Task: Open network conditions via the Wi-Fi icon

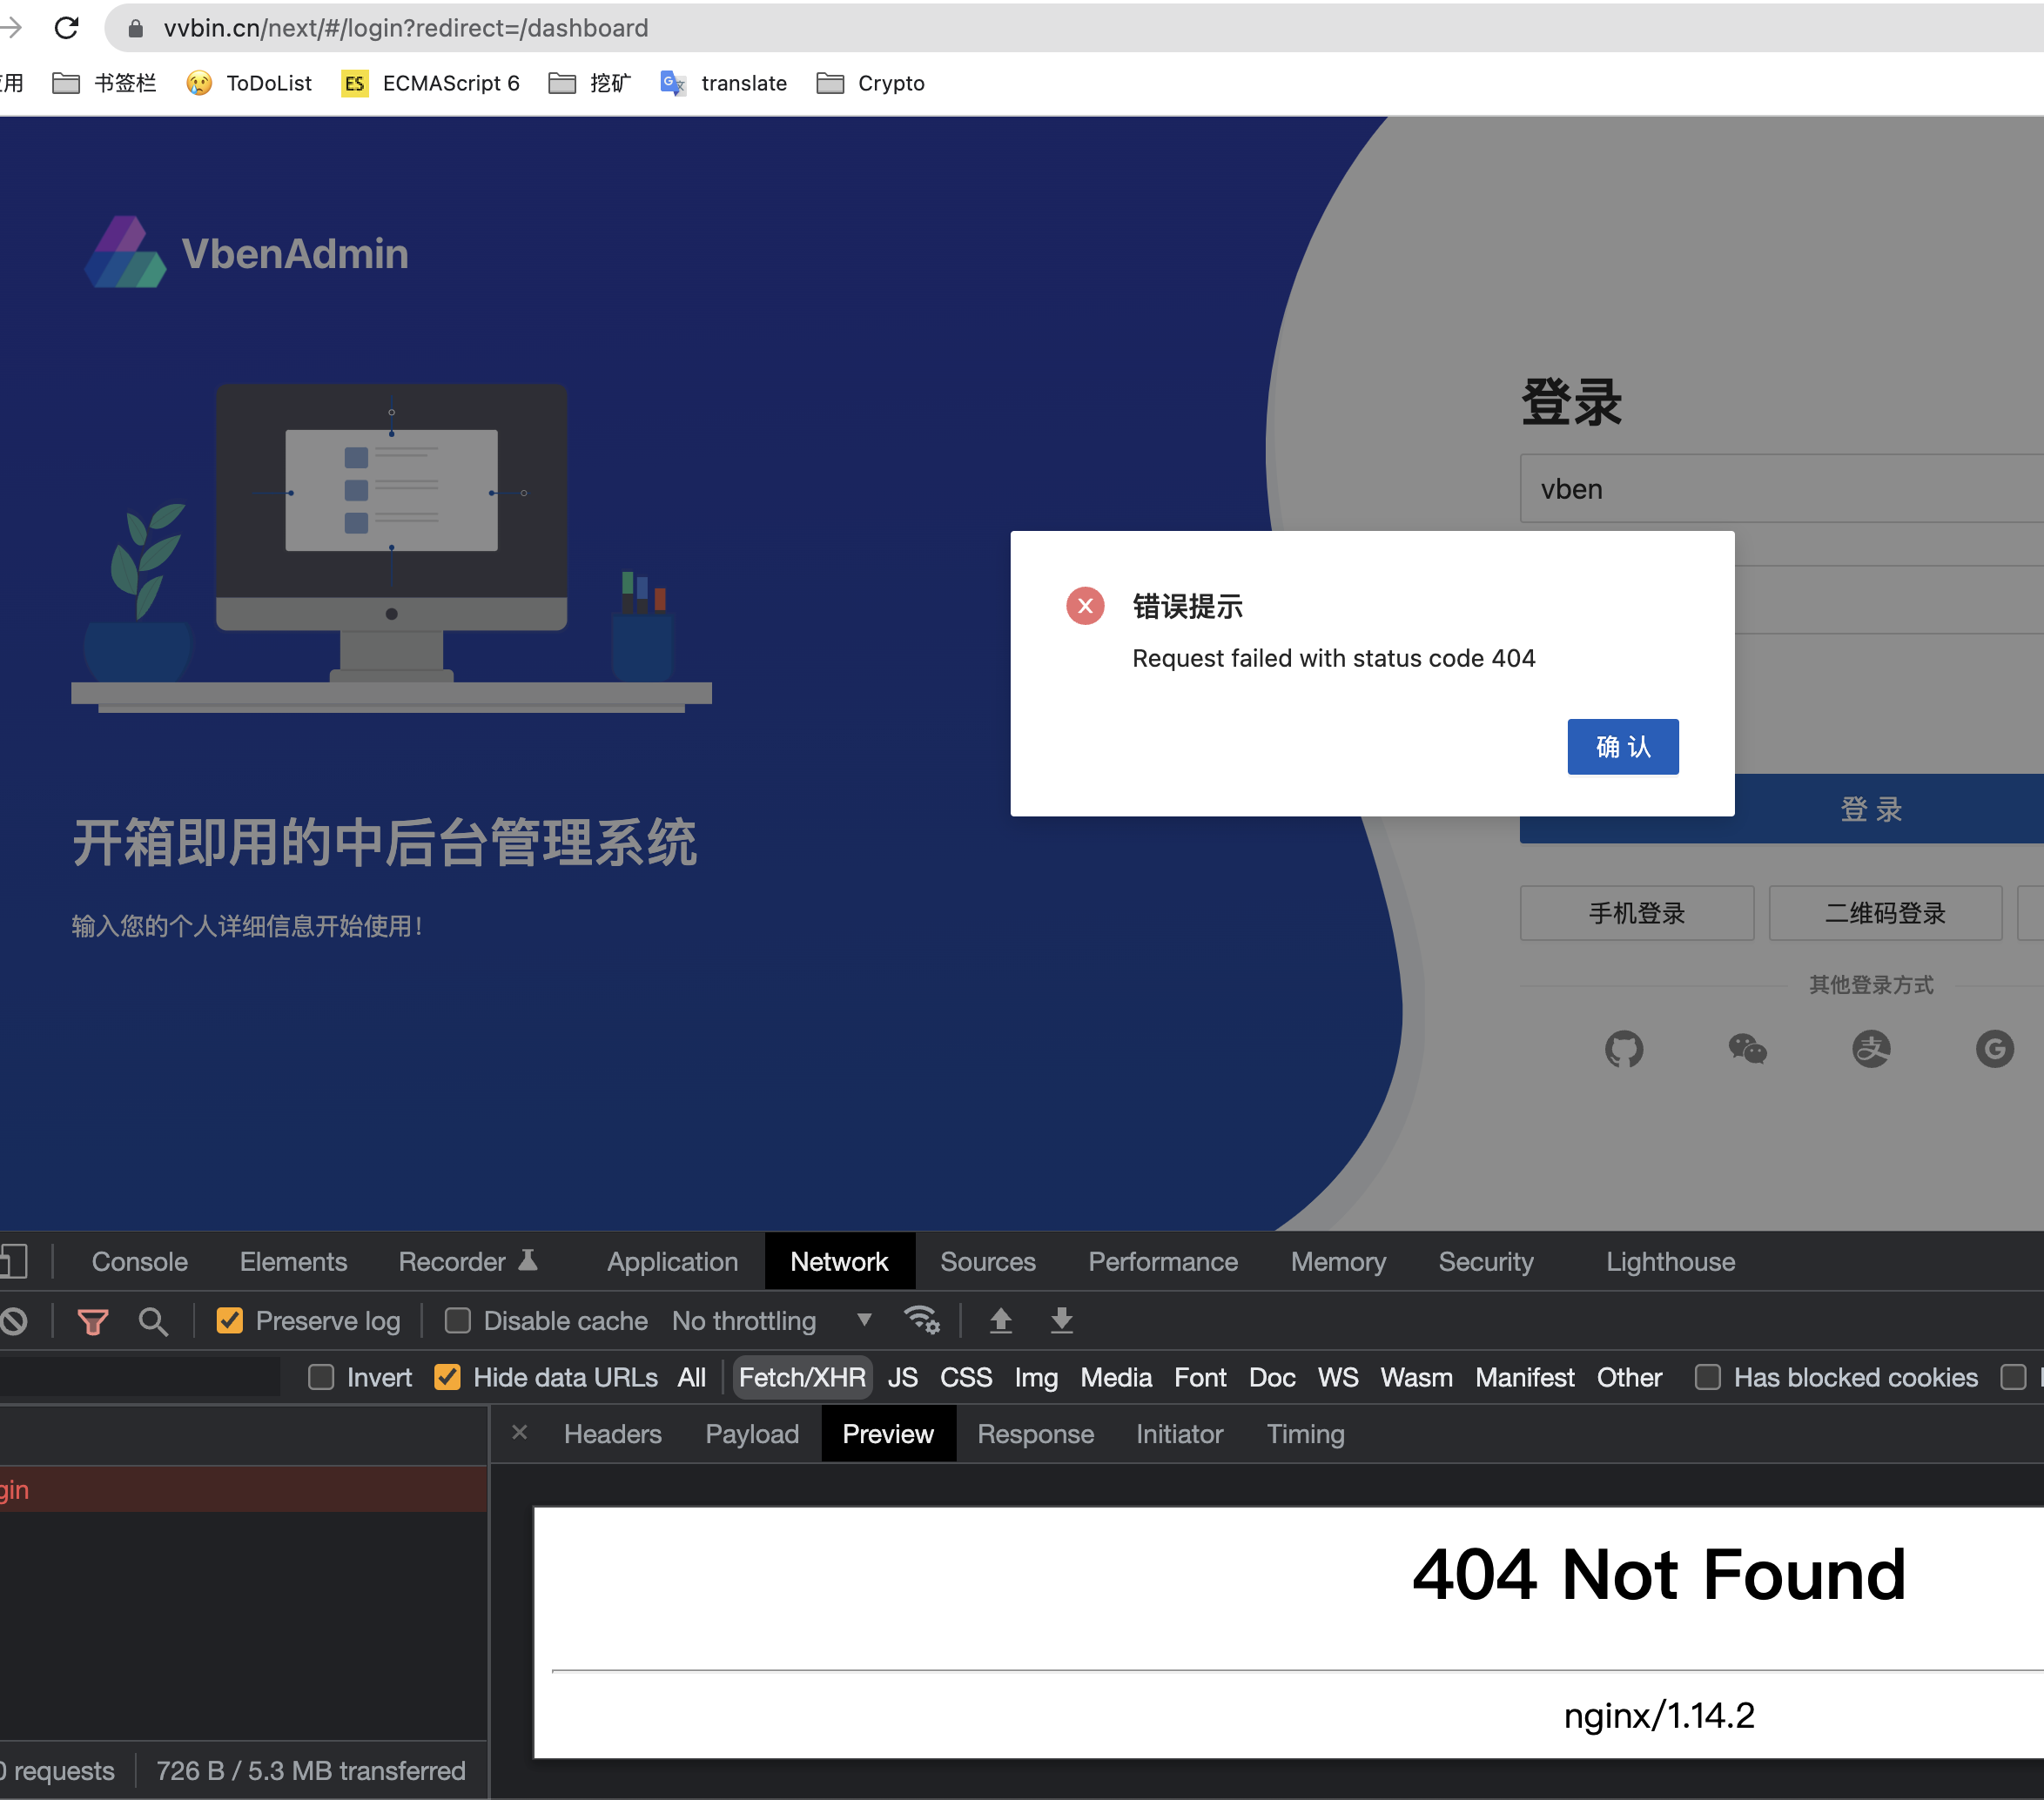Action: pos(922,1320)
